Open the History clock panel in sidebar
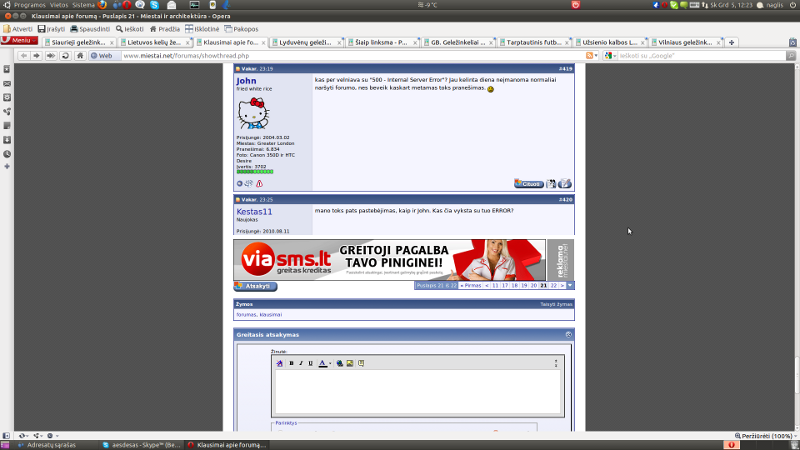The height and width of the screenshot is (450, 800). pyautogui.click(x=7, y=154)
